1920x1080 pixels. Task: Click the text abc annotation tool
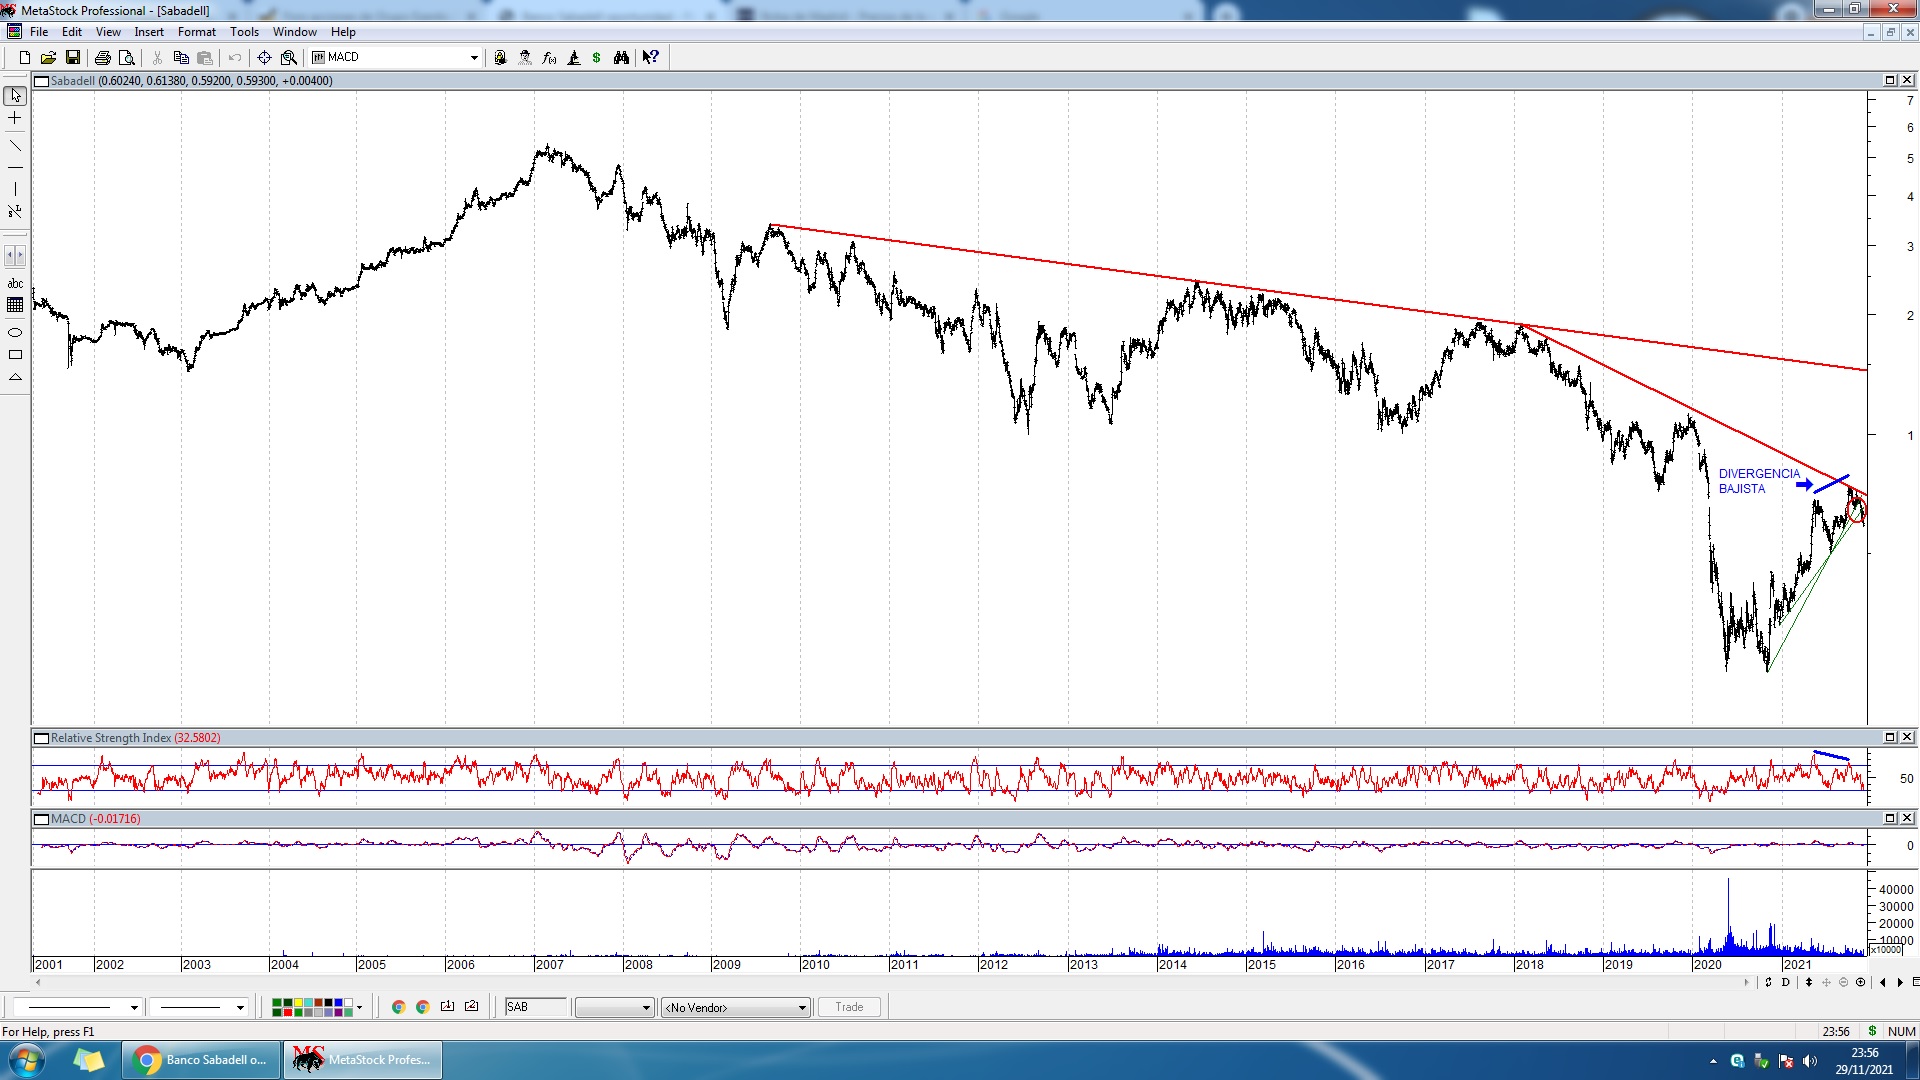[x=15, y=284]
